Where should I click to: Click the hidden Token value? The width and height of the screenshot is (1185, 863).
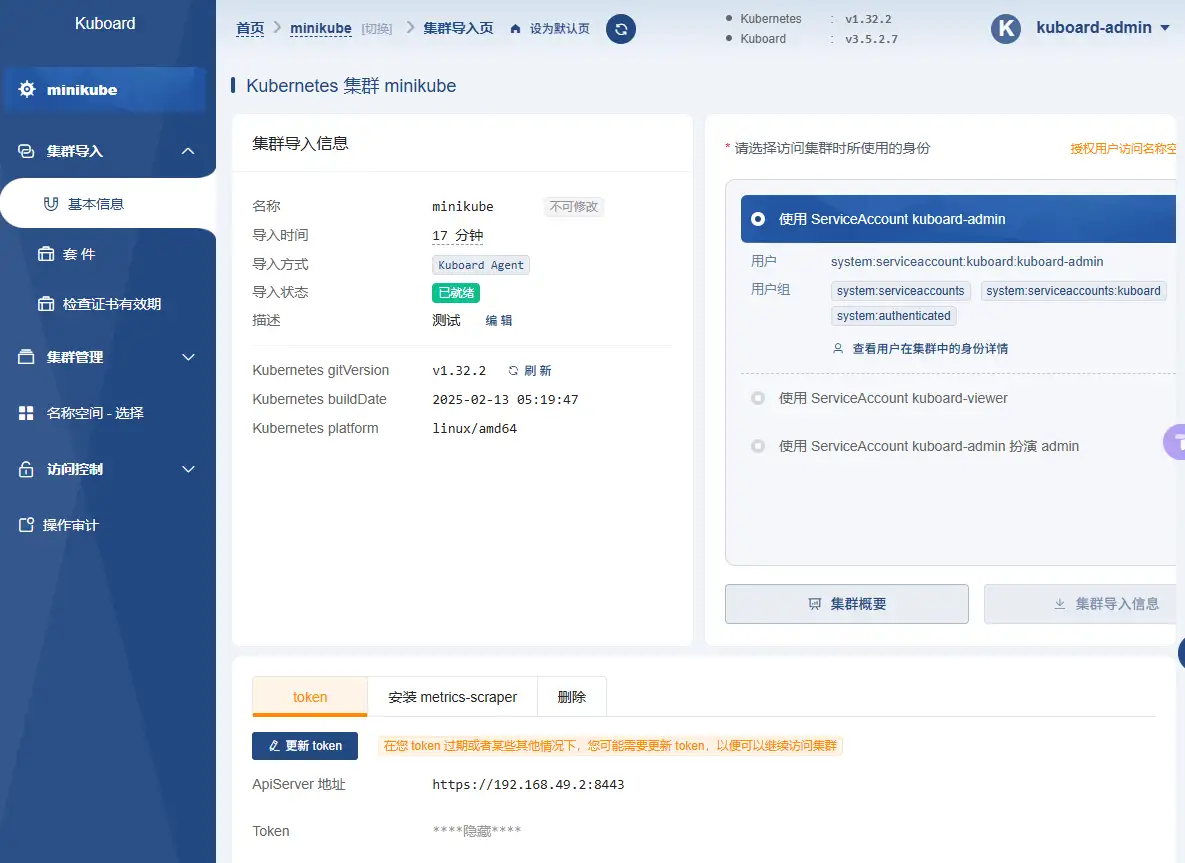477,831
